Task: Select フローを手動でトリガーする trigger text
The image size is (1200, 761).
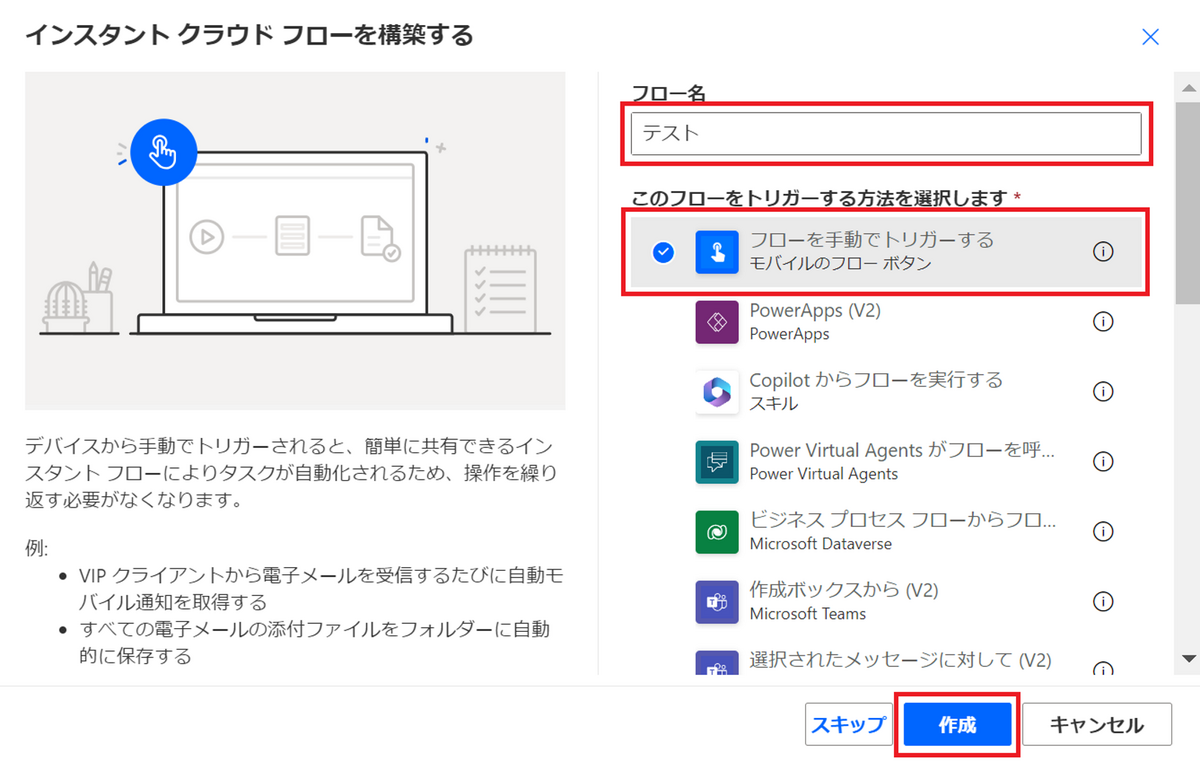Action: tap(872, 240)
